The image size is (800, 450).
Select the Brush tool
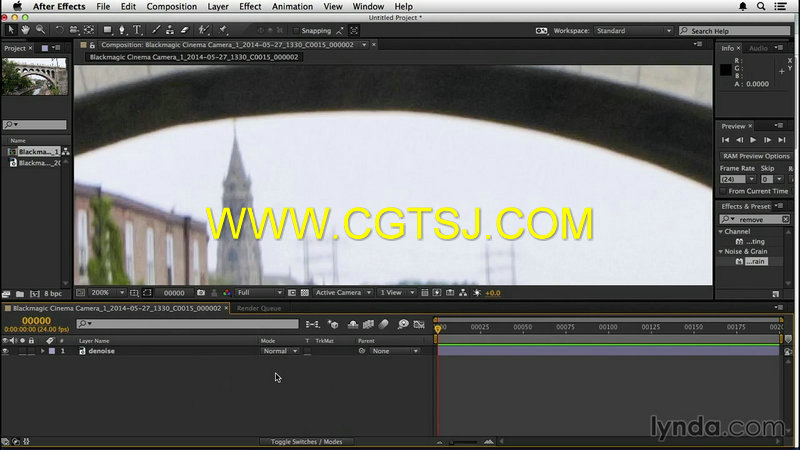pyautogui.click(x=156, y=30)
